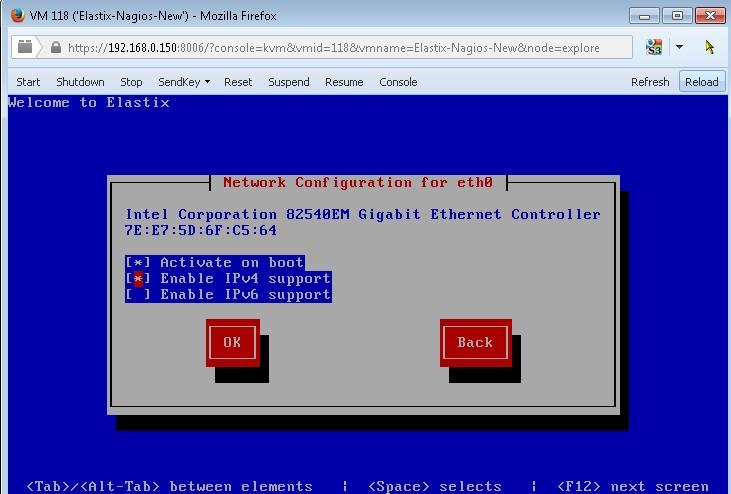Click the 'Network Configuration for eth0' title
Viewport: 731px width, 494px height.
[x=358, y=182]
